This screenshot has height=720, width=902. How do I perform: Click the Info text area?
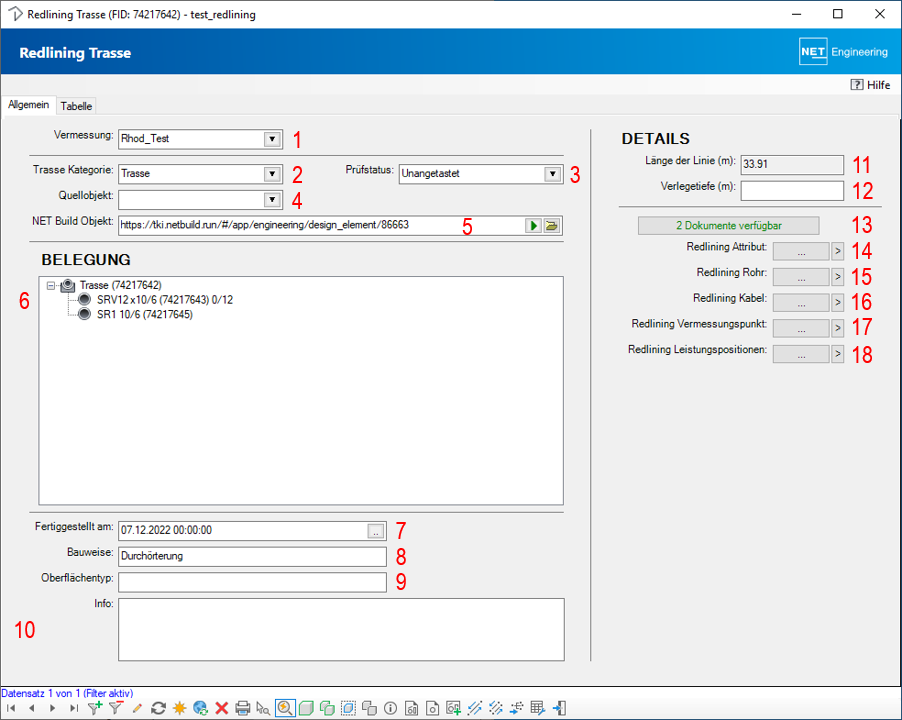coord(341,630)
